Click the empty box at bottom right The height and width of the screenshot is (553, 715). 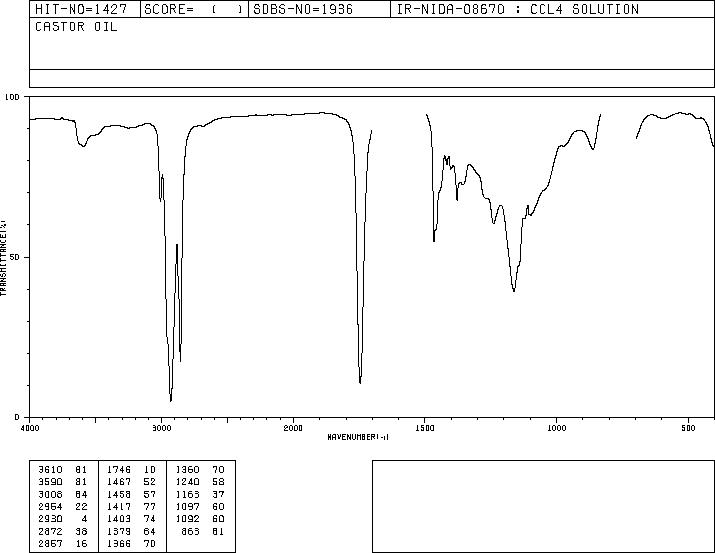click(543, 506)
